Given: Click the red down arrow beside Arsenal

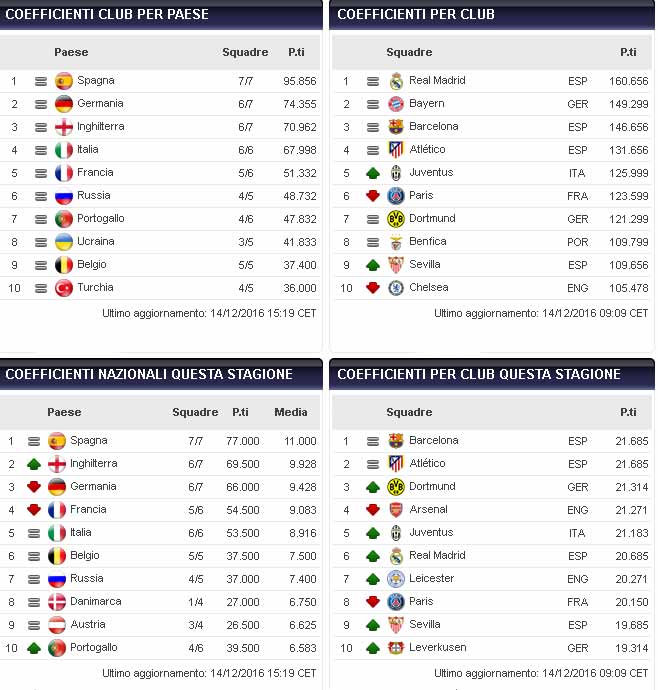Looking at the screenshot, I should tap(373, 510).
